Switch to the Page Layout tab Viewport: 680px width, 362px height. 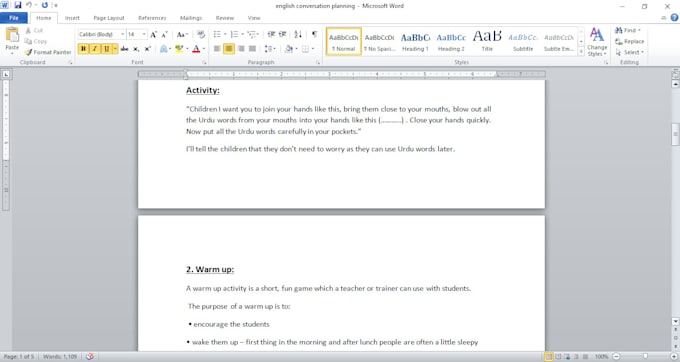109,18
